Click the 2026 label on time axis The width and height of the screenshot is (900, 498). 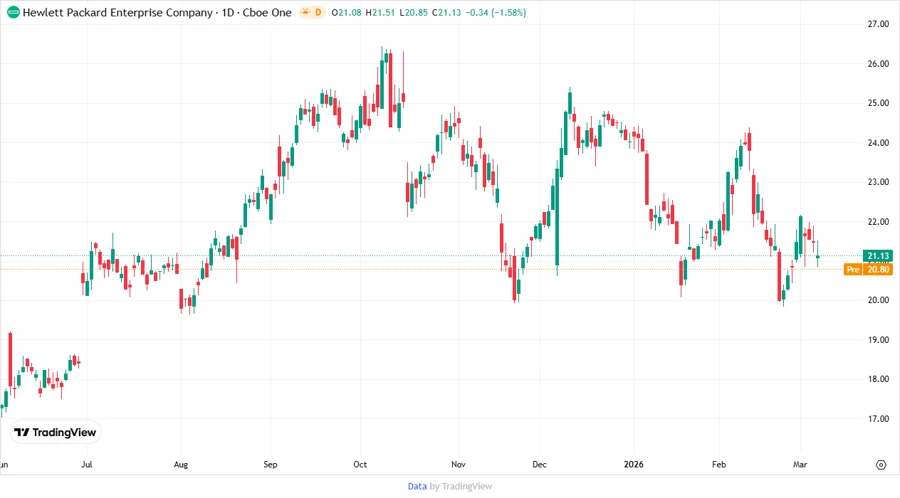tap(634, 465)
